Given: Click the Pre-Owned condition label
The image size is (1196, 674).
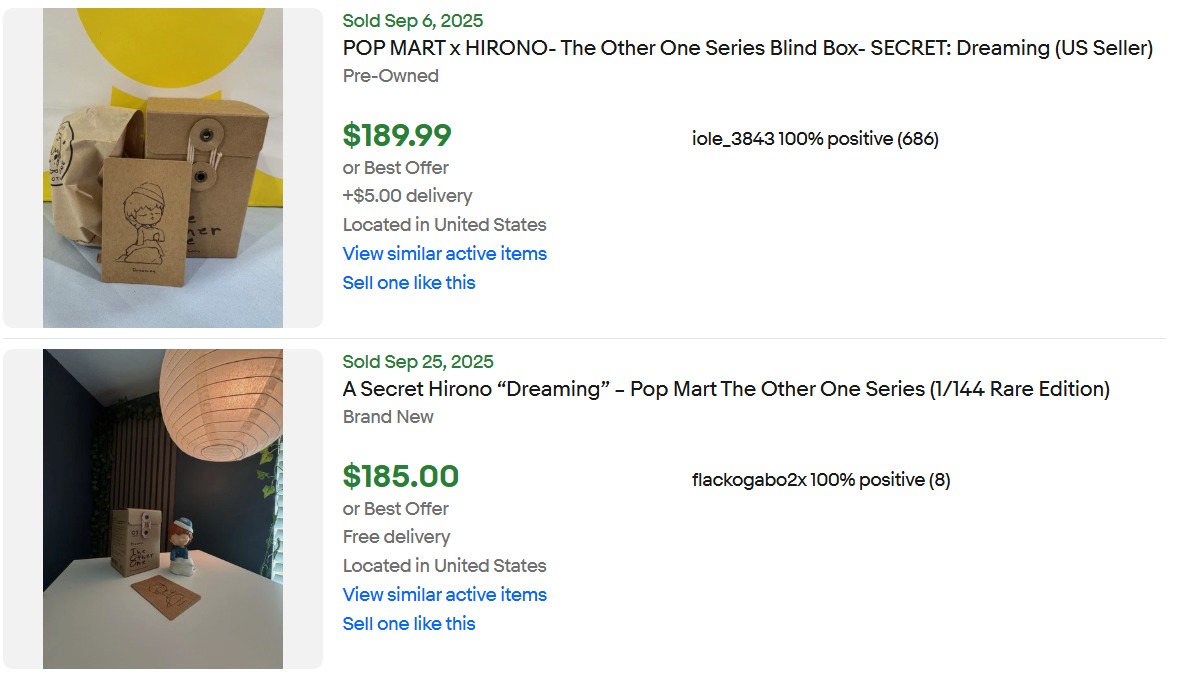Looking at the screenshot, I should (390, 76).
